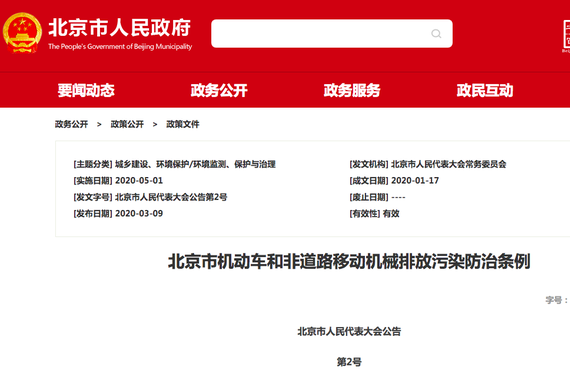Go to 政策公开 in the breadcrumb
Viewport: 570px width, 380px height.
coord(127,124)
